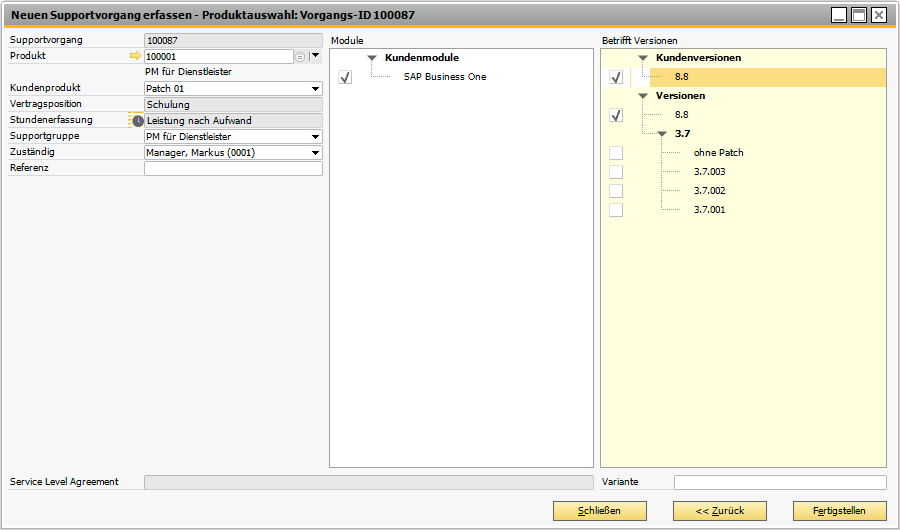Screen dimensions: 900x530
Task: Enable the 'ohne Patch' checkbox
Action: click(616, 153)
